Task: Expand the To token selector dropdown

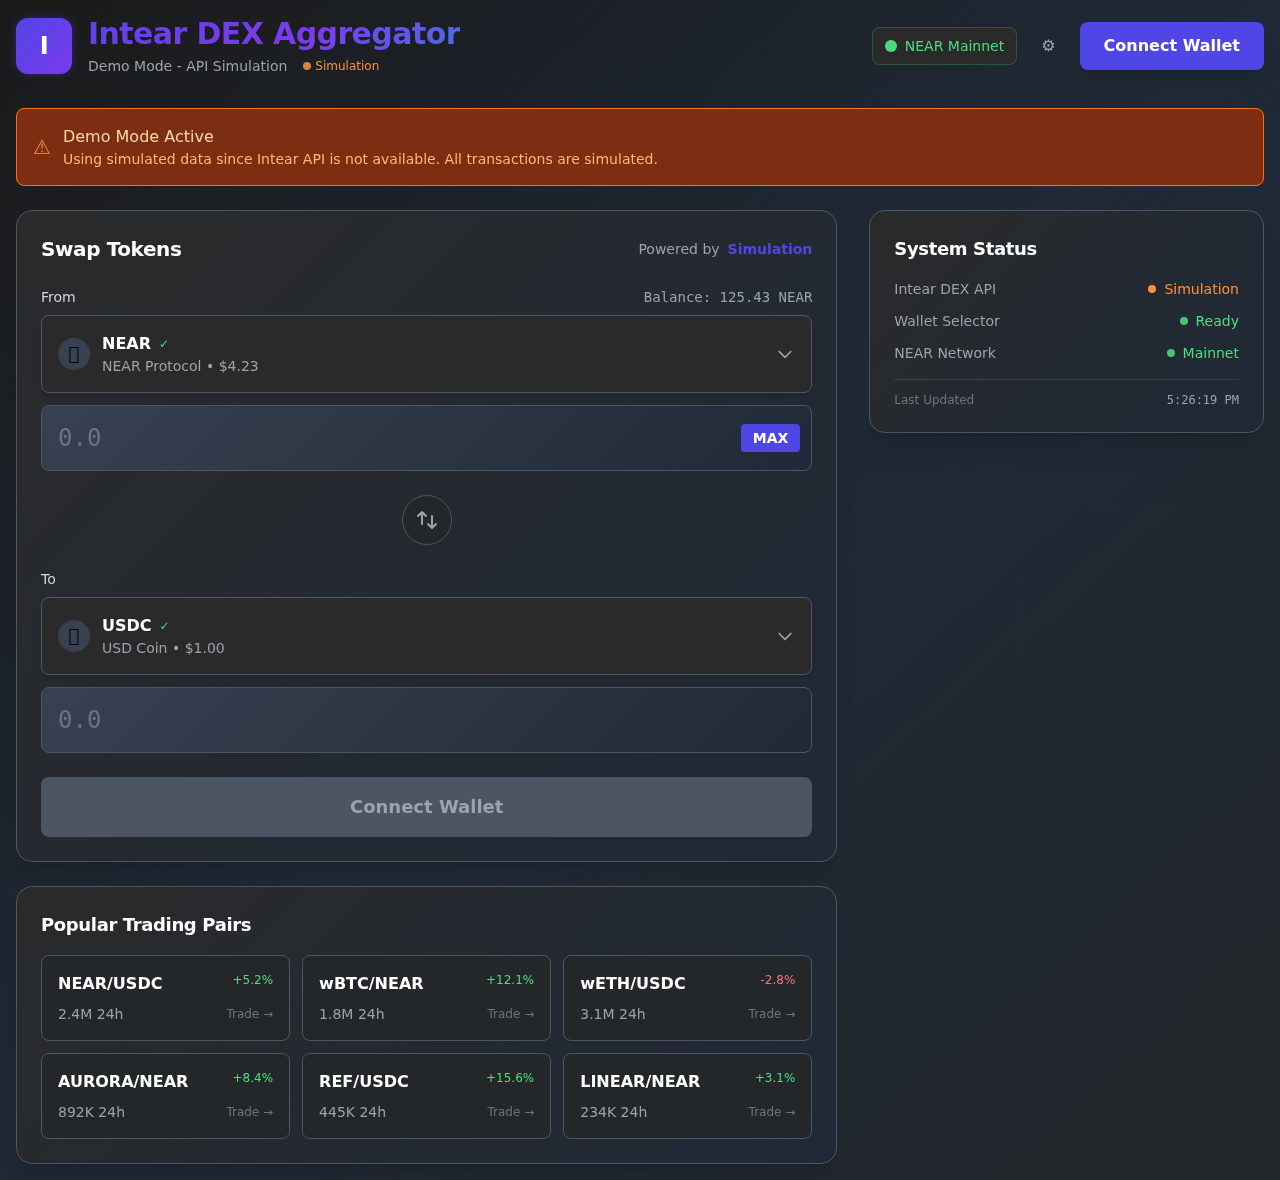Action: (785, 635)
